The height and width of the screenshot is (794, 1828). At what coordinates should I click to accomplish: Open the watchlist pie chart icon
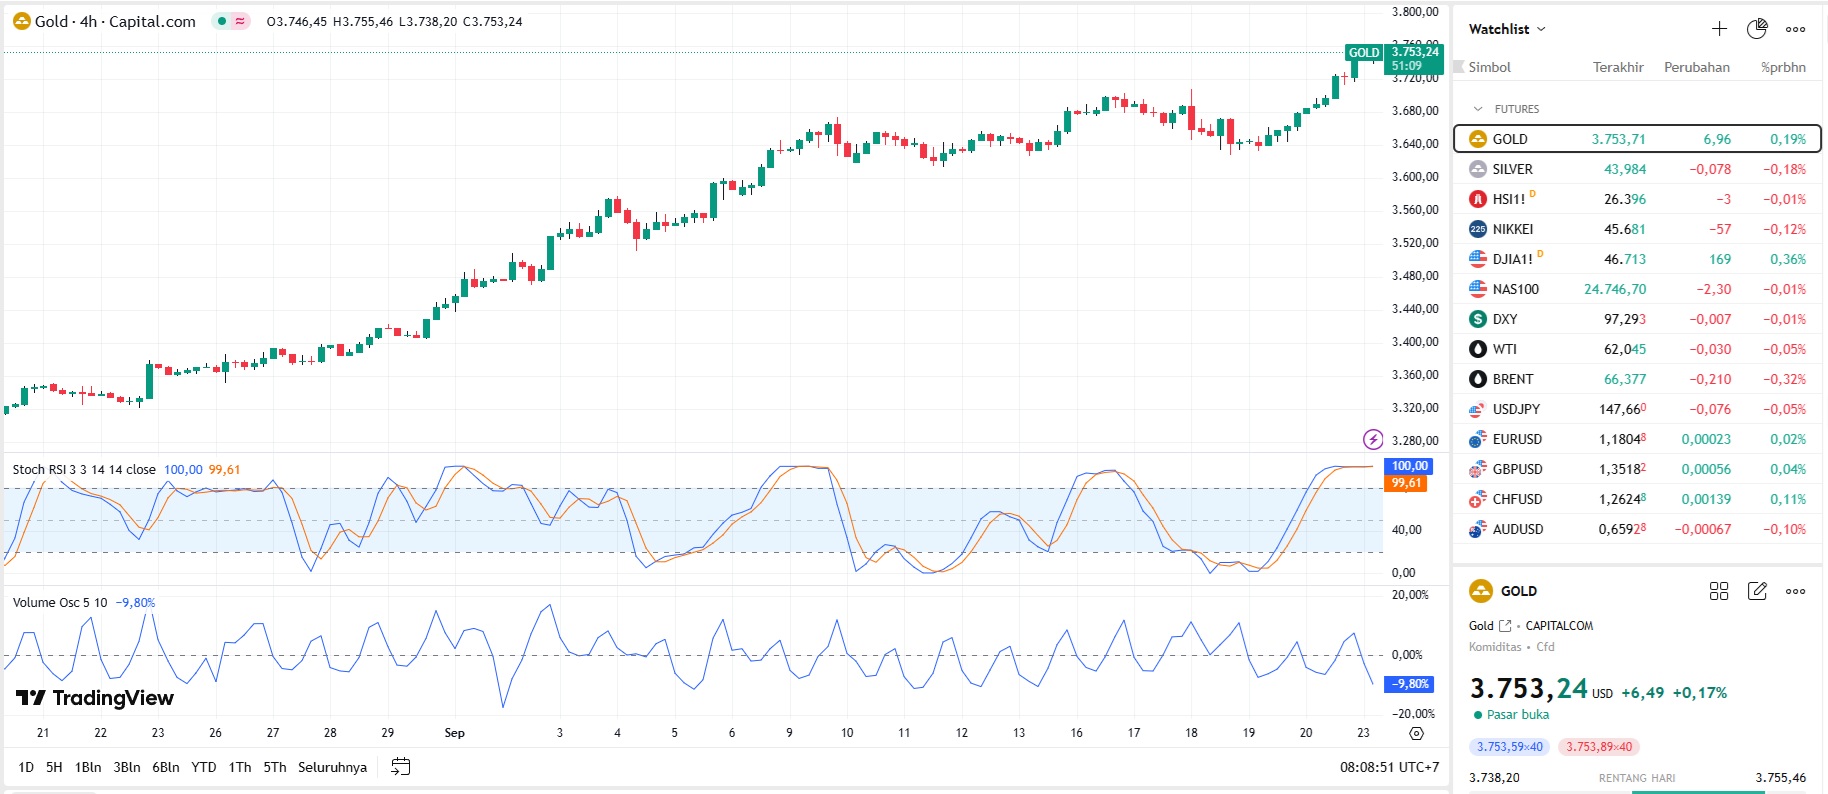(x=1757, y=29)
